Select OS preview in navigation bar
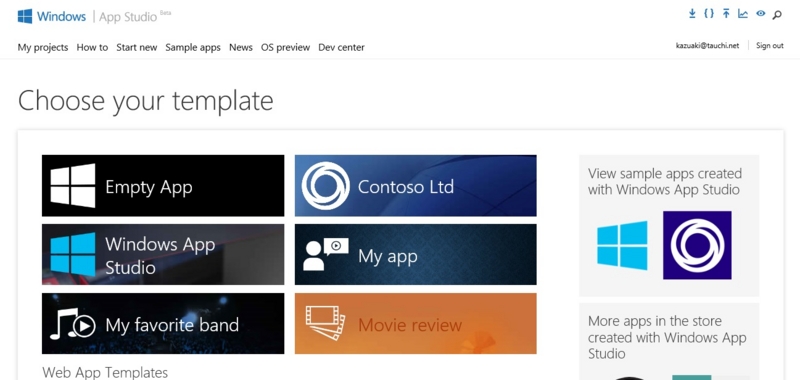Image resolution: width=800 pixels, height=380 pixels. [285, 47]
